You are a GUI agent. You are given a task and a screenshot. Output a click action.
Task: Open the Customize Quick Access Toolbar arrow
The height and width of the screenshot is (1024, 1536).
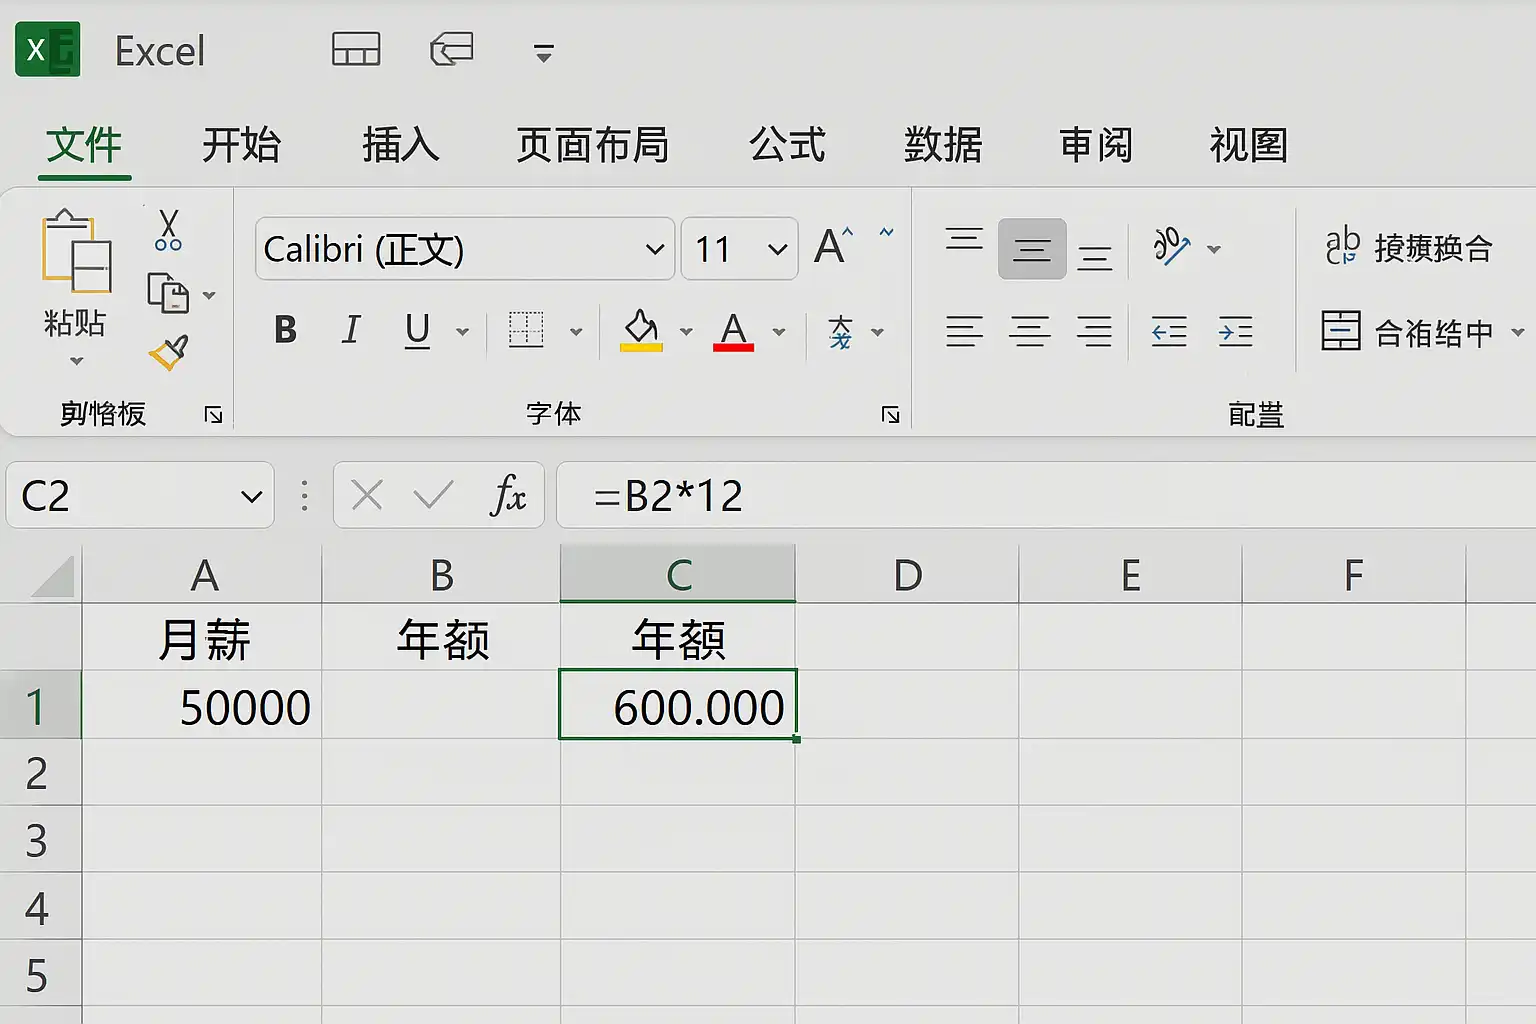tap(544, 54)
